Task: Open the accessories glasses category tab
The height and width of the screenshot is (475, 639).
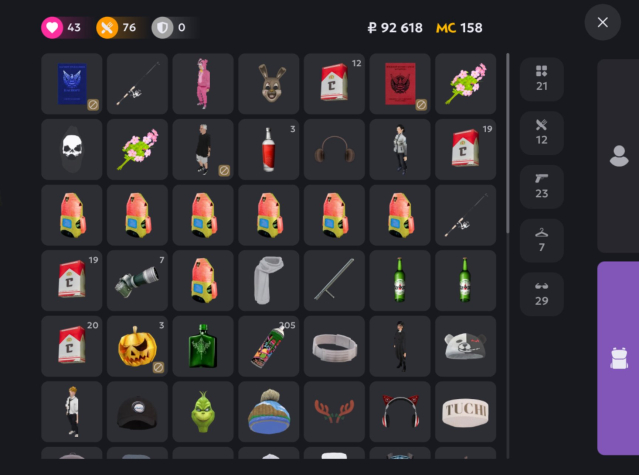Action: (x=542, y=294)
